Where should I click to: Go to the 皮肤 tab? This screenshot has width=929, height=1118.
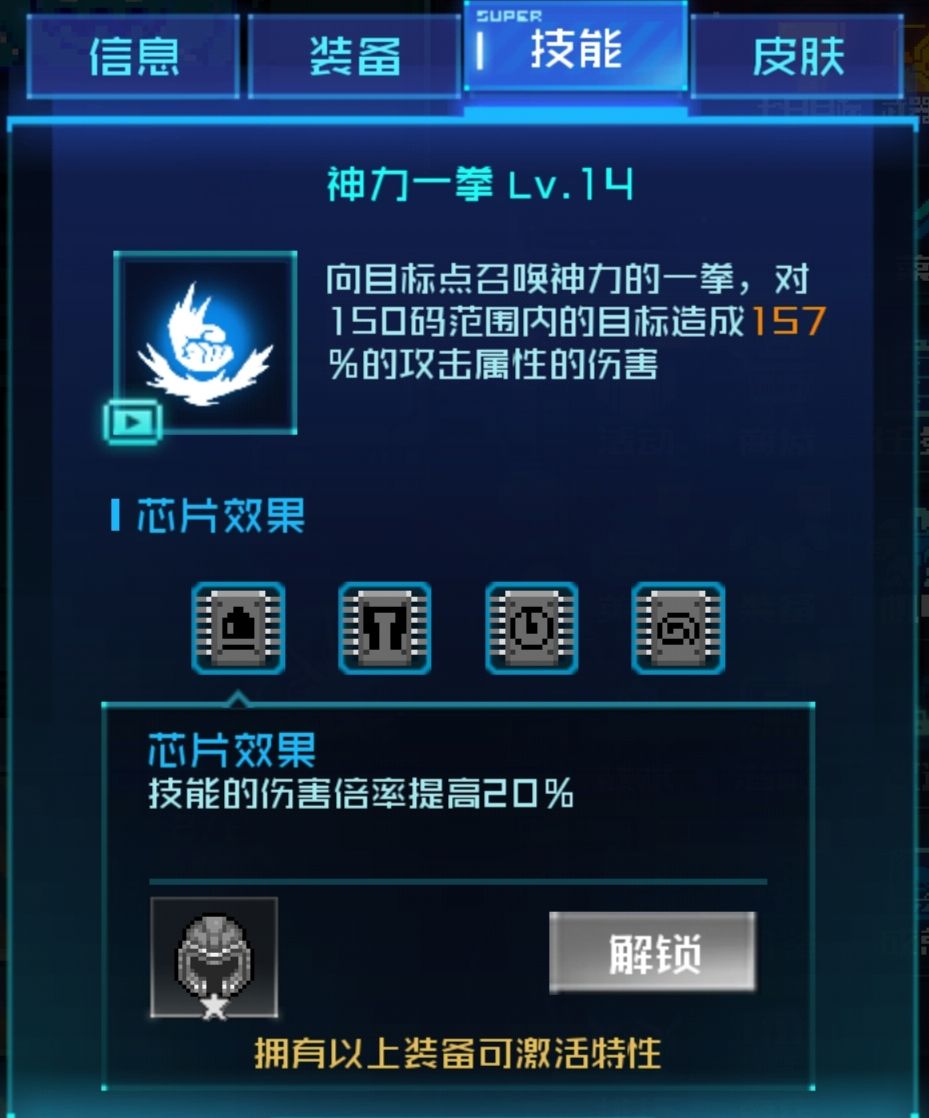click(x=797, y=56)
